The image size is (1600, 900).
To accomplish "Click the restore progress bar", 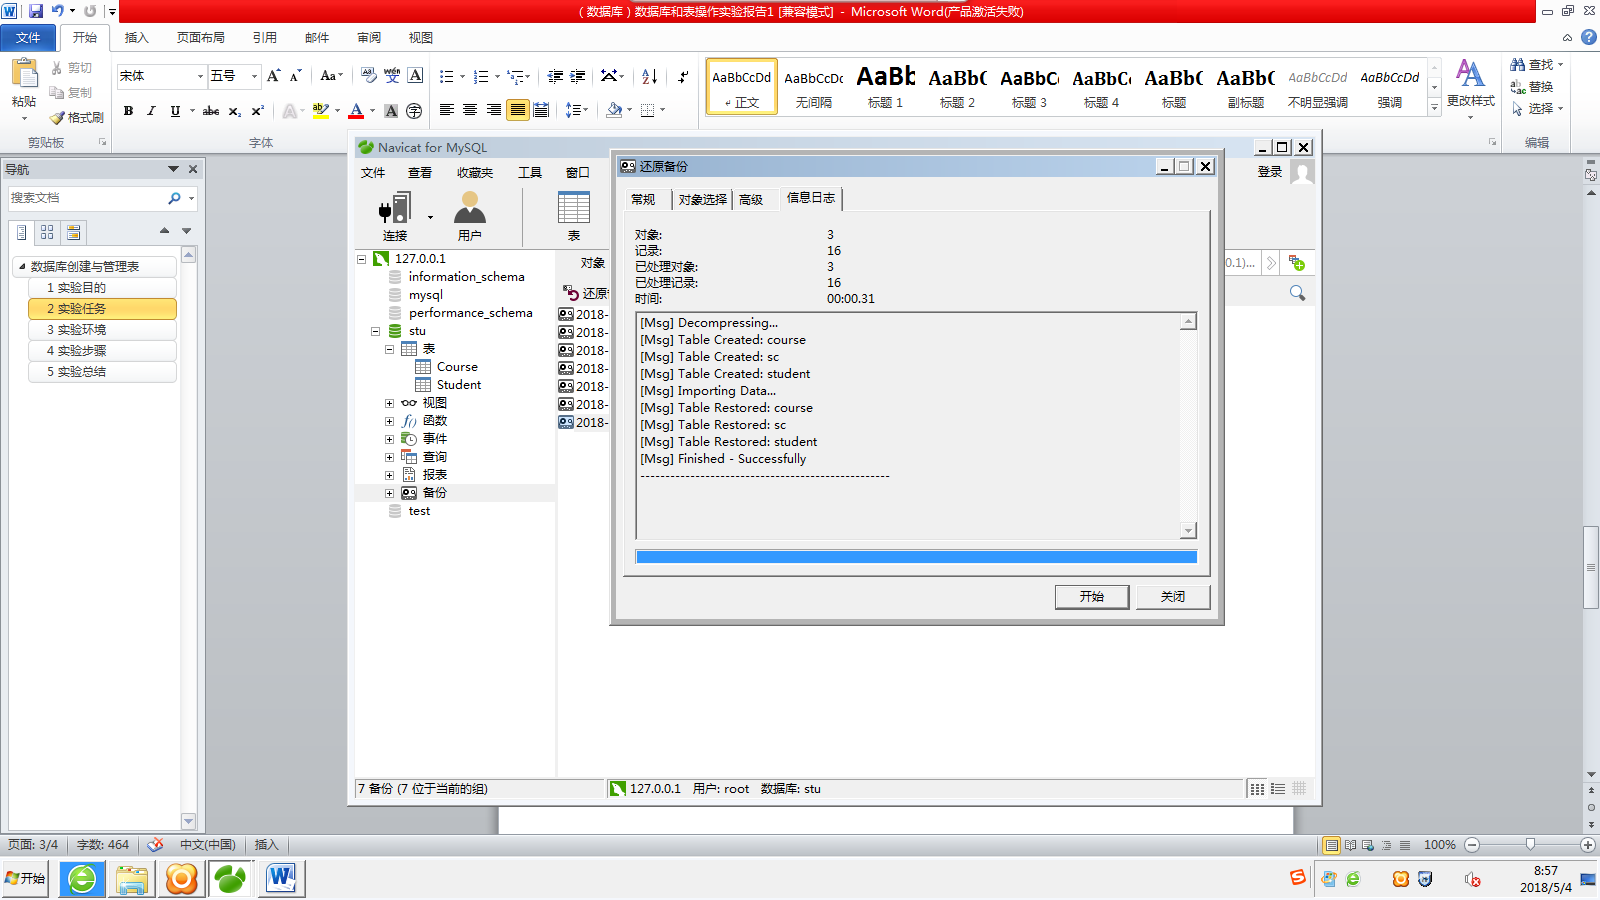I will point(916,557).
